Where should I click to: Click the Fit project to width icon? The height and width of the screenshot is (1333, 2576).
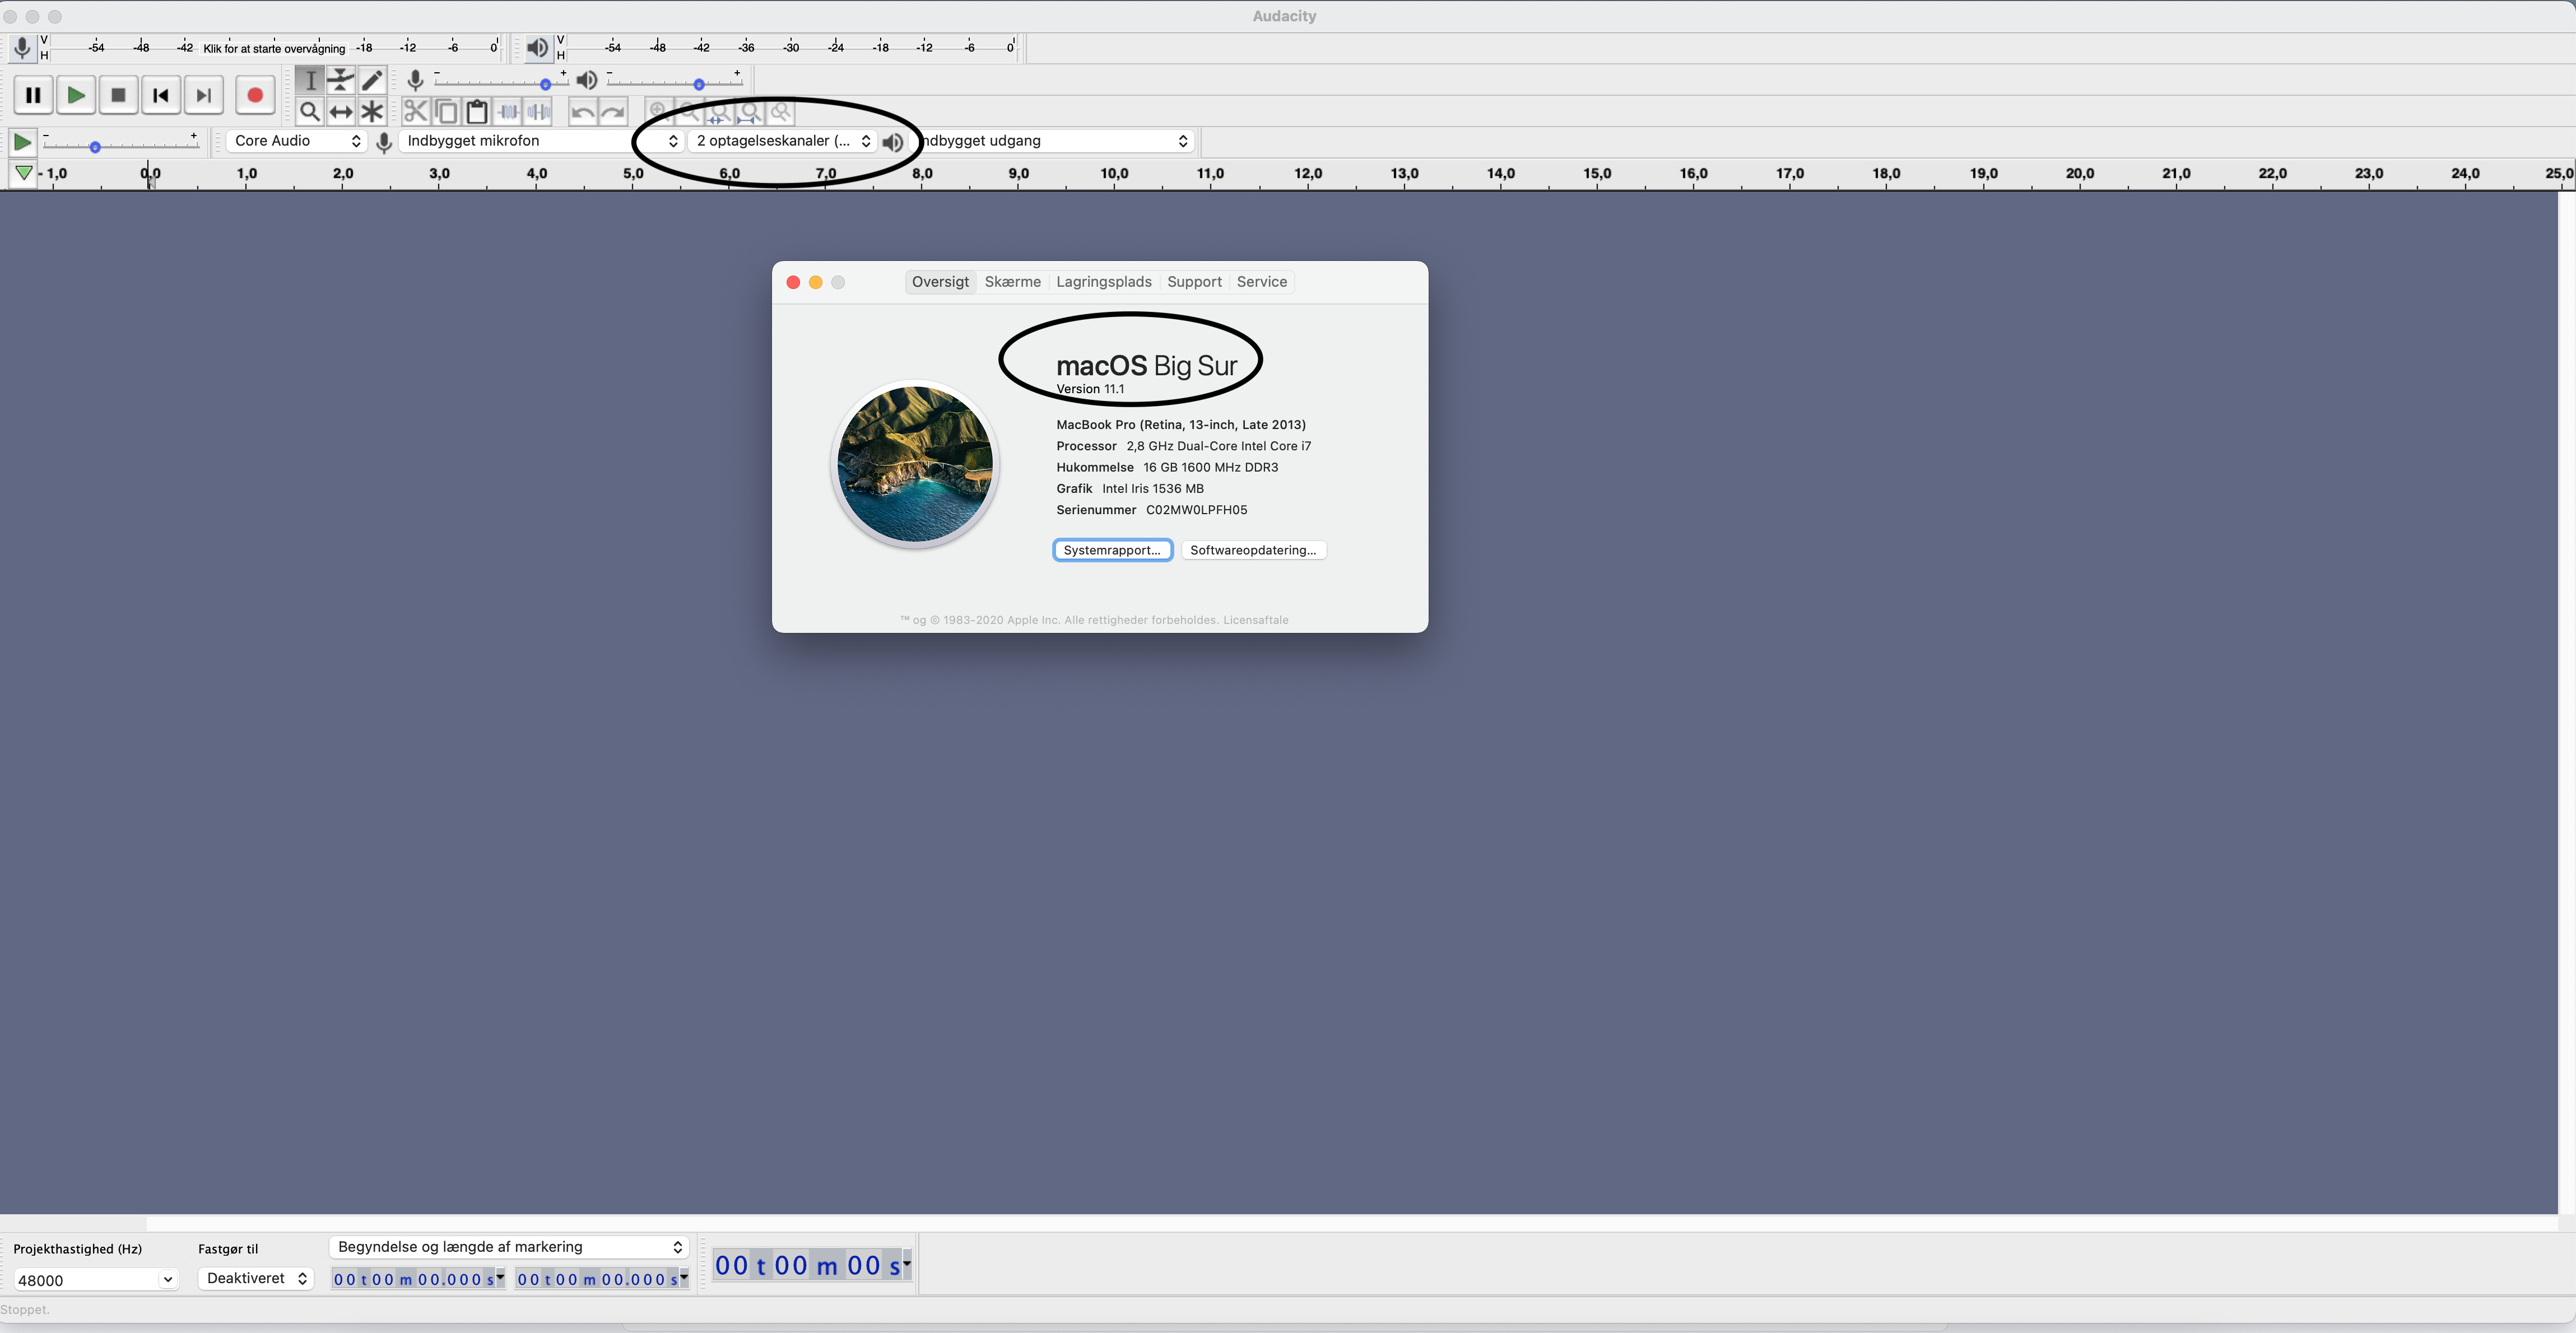click(x=750, y=111)
